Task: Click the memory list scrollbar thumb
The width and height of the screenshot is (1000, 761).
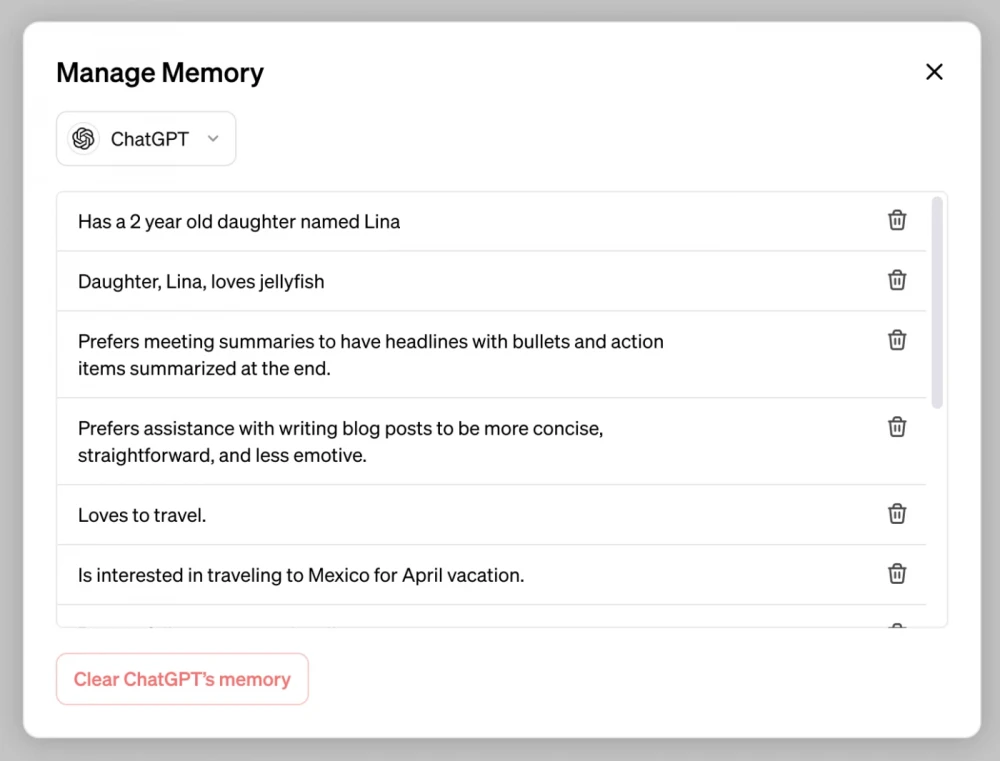Action: [937, 302]
